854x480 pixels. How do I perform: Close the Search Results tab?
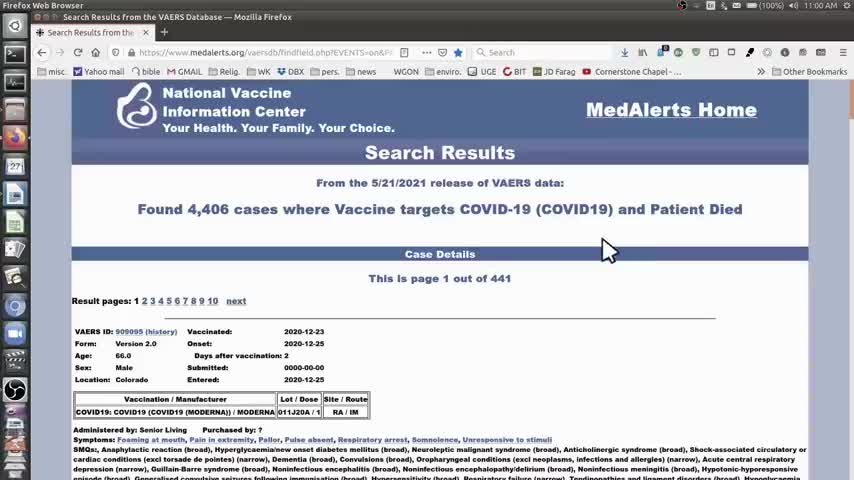point(146,33)
